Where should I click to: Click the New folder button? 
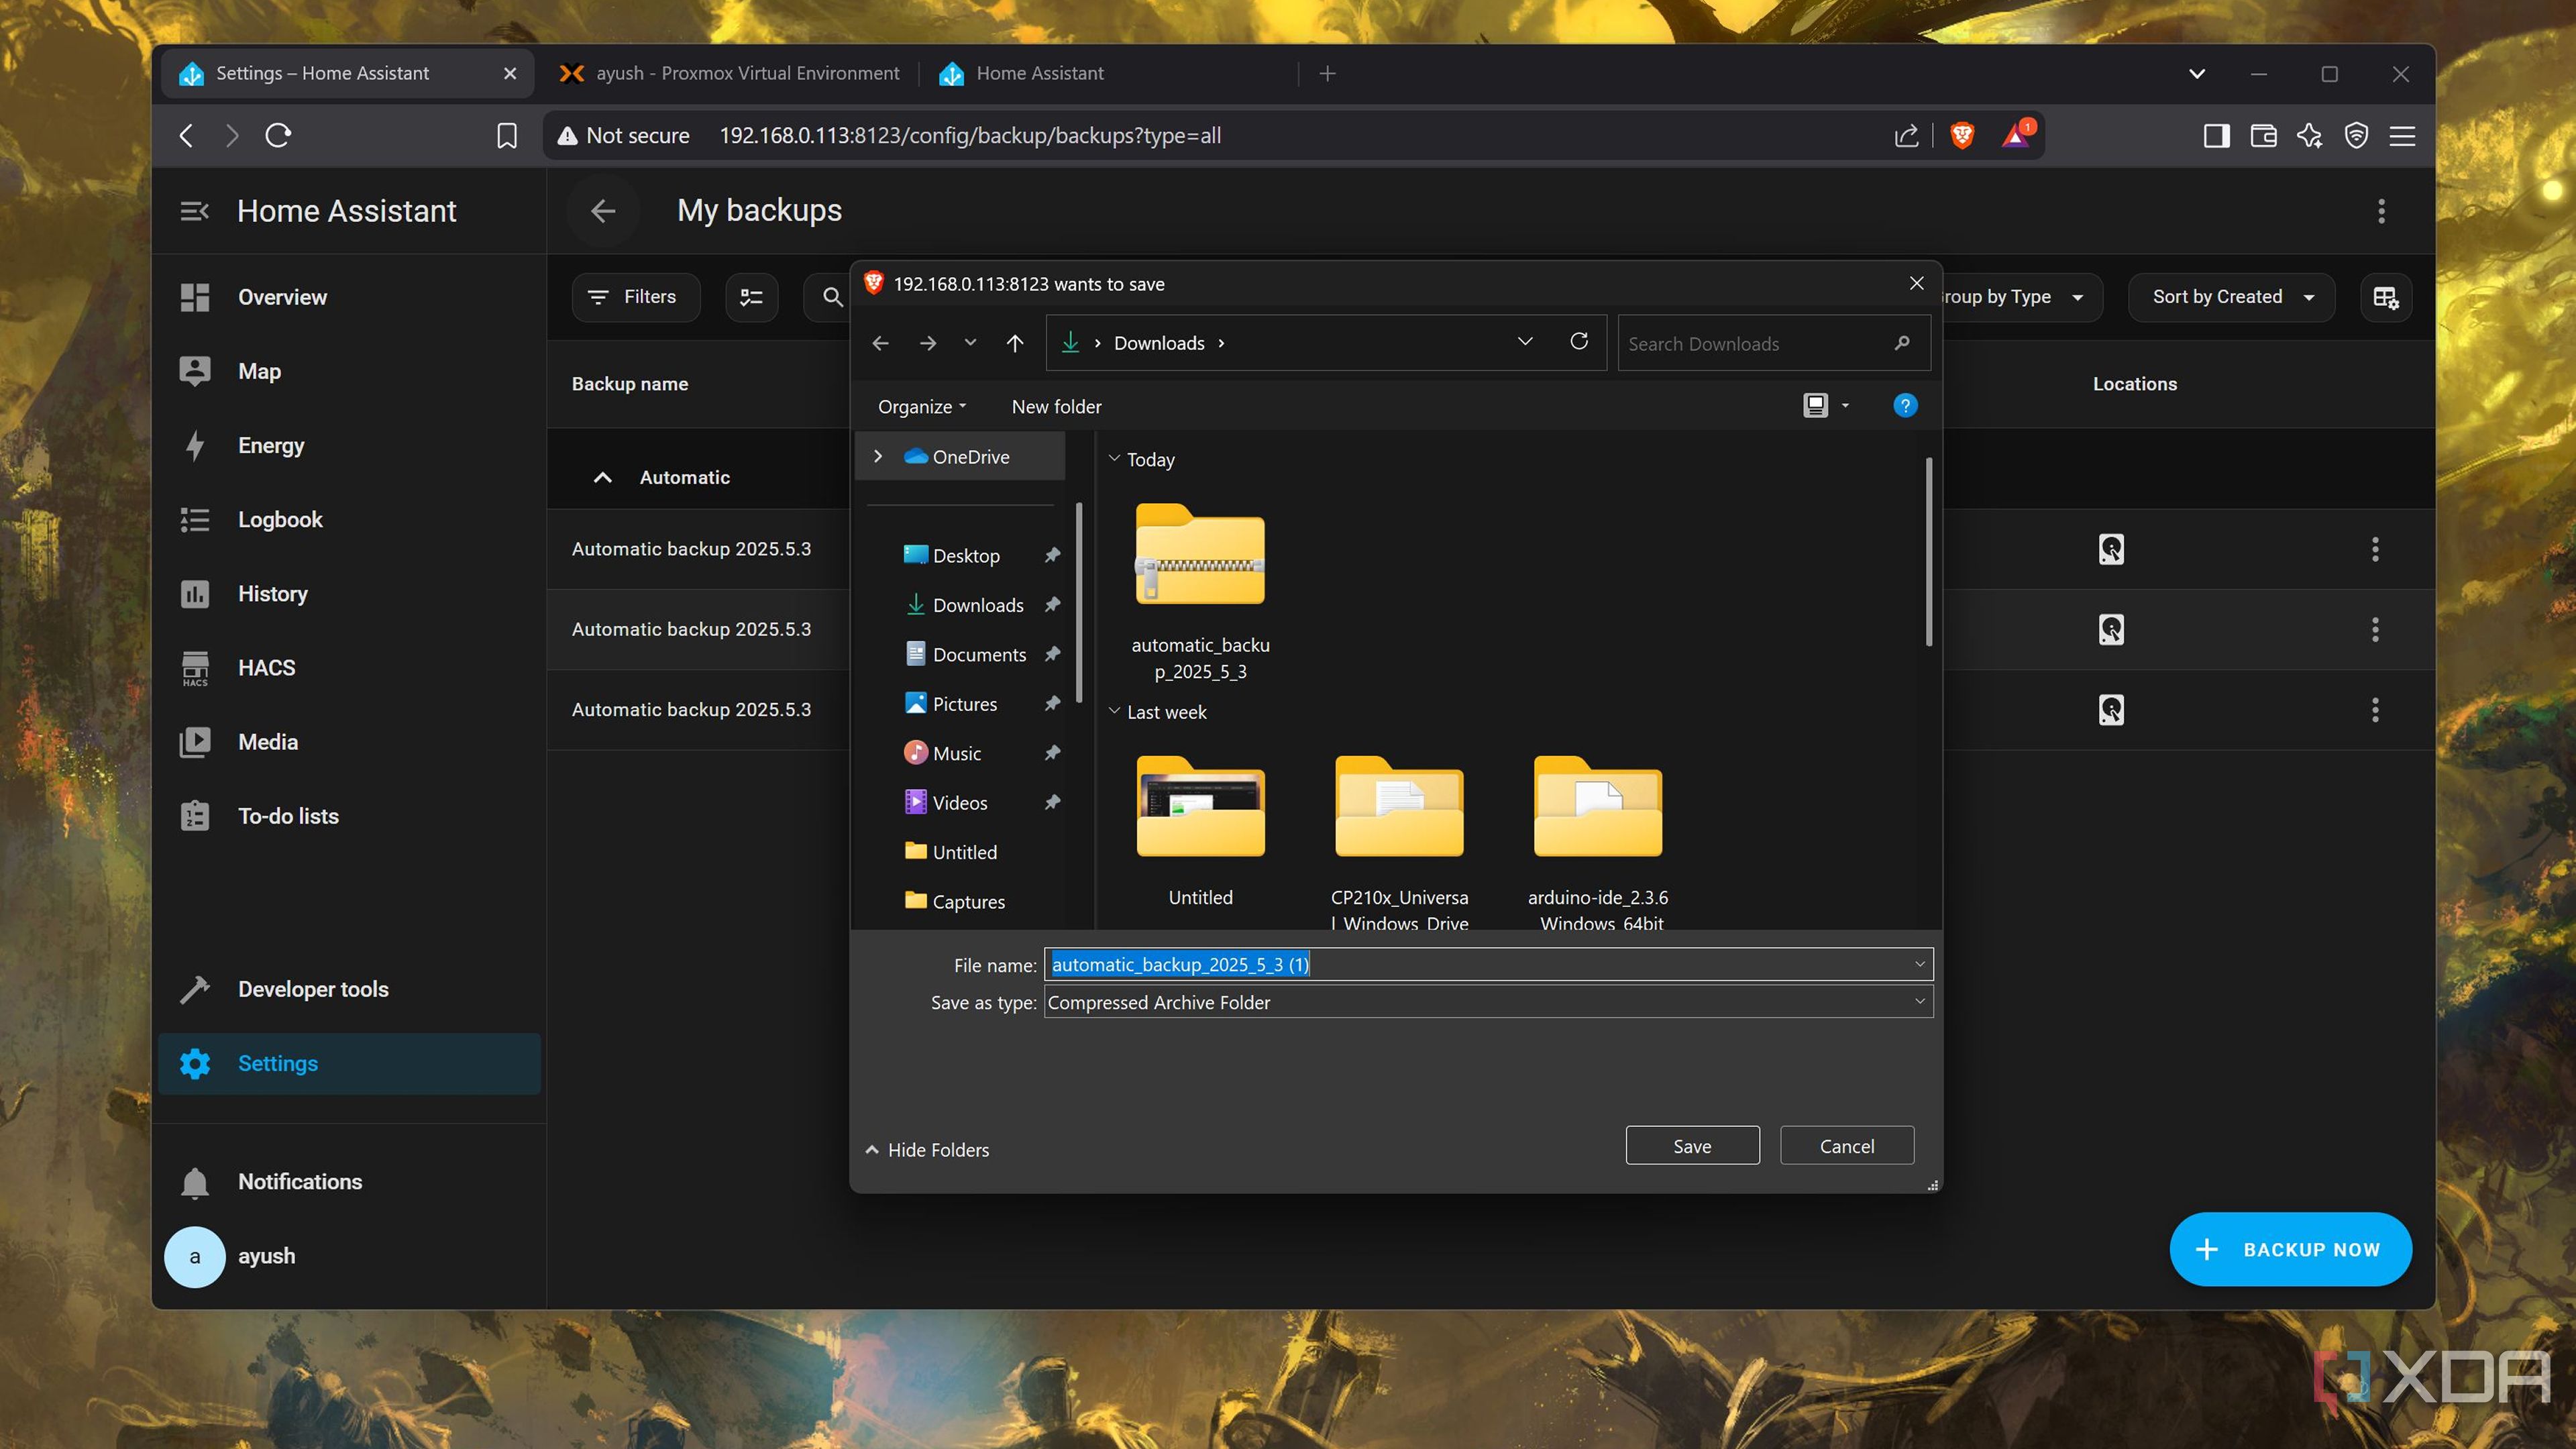pos(1056,406)
